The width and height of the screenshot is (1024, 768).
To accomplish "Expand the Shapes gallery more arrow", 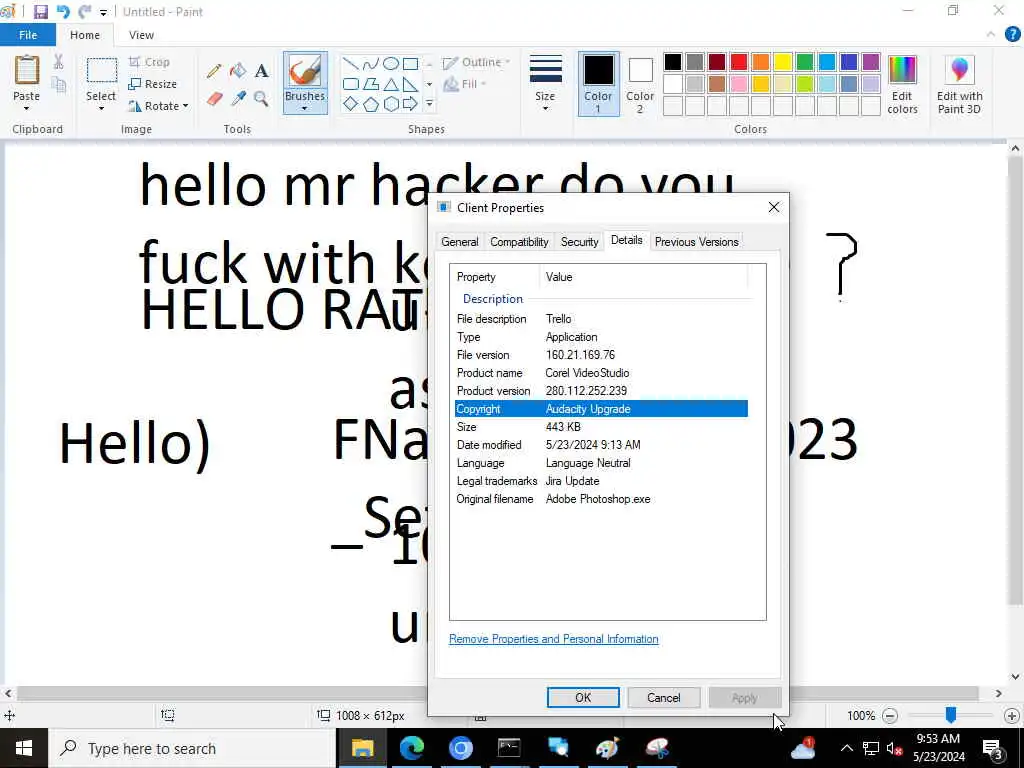I will (x=429, y=104).
